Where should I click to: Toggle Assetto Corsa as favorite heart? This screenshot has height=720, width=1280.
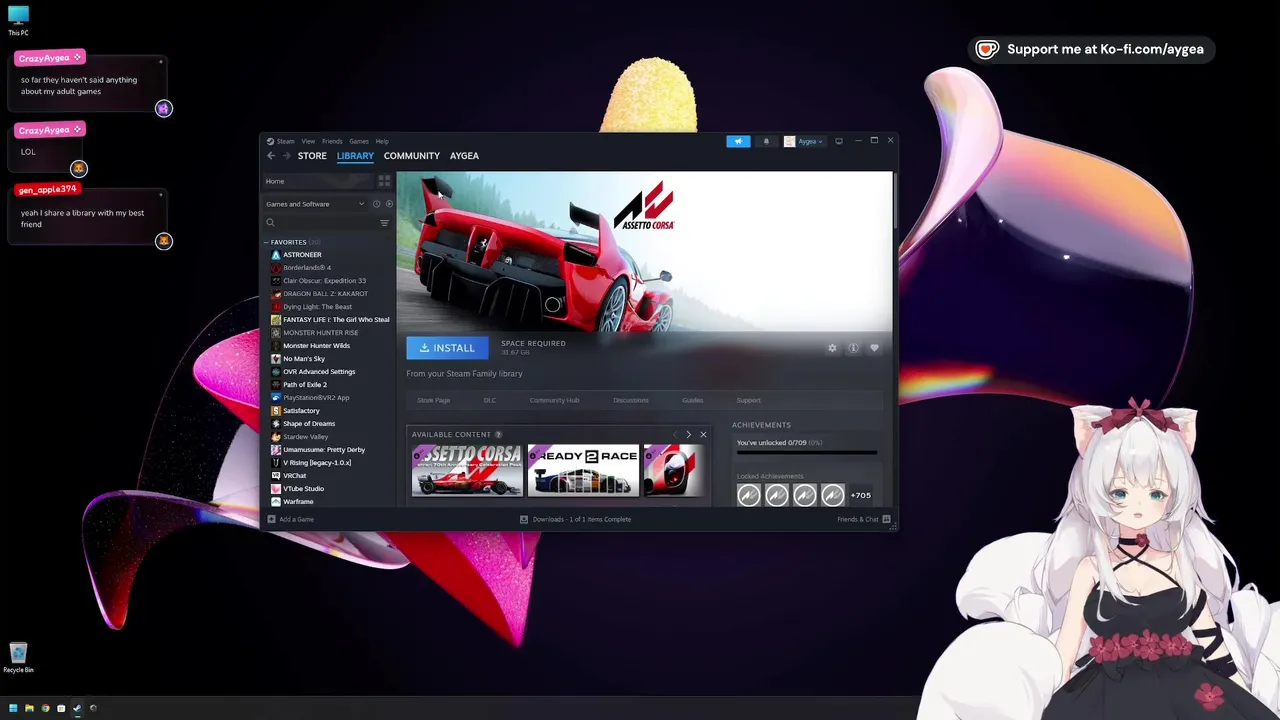(874, 348)
